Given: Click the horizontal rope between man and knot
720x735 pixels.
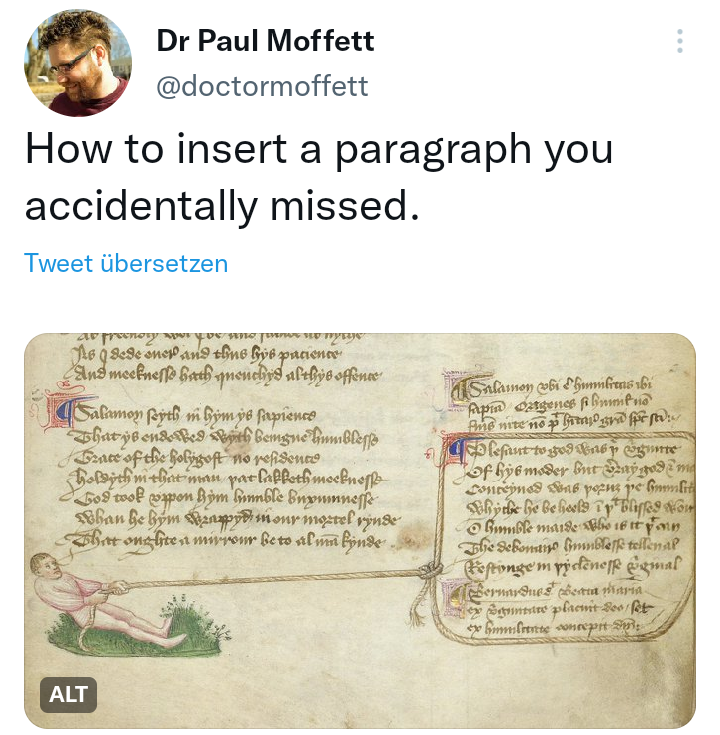Looking at the screenshot, I should [272, 579].
